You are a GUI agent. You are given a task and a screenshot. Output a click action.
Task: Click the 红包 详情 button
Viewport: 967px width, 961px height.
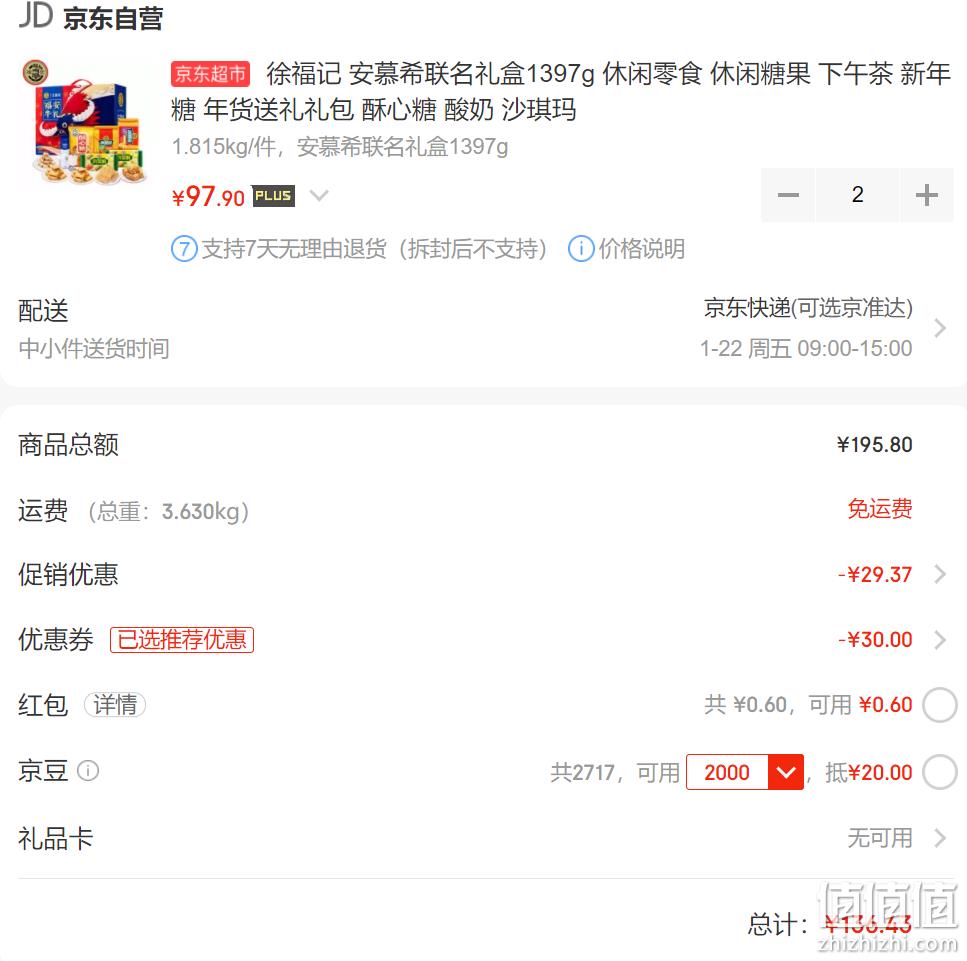pos(115,705)
